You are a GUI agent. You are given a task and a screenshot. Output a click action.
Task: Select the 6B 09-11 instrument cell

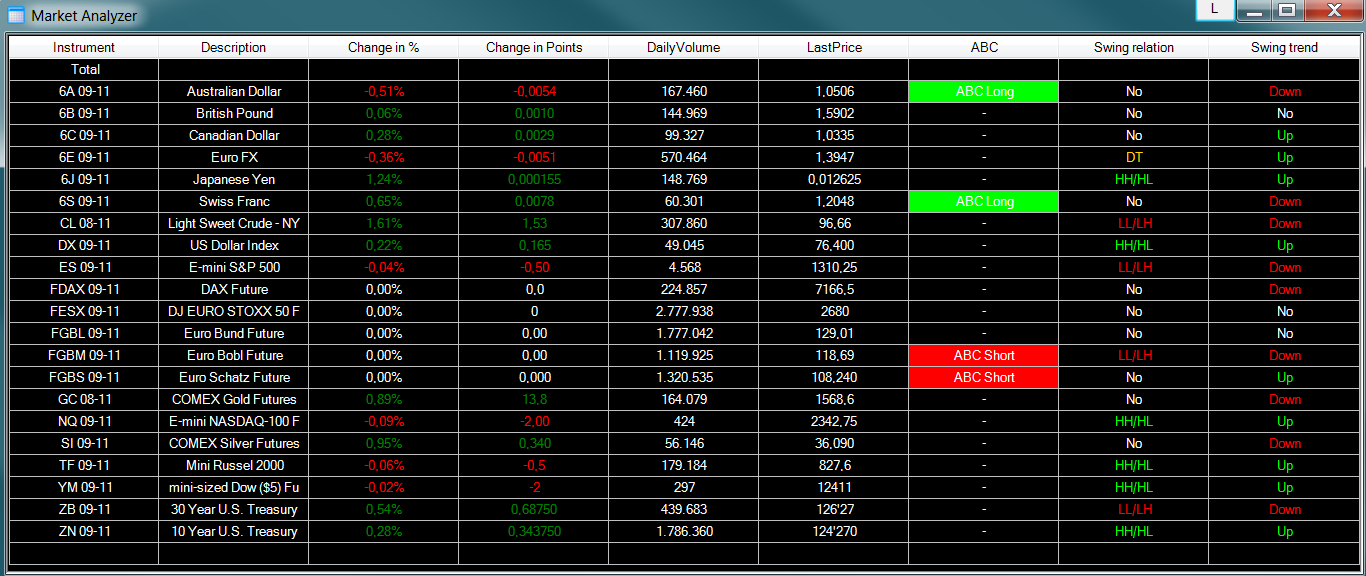pyautogui.click(x=84, y=113)
